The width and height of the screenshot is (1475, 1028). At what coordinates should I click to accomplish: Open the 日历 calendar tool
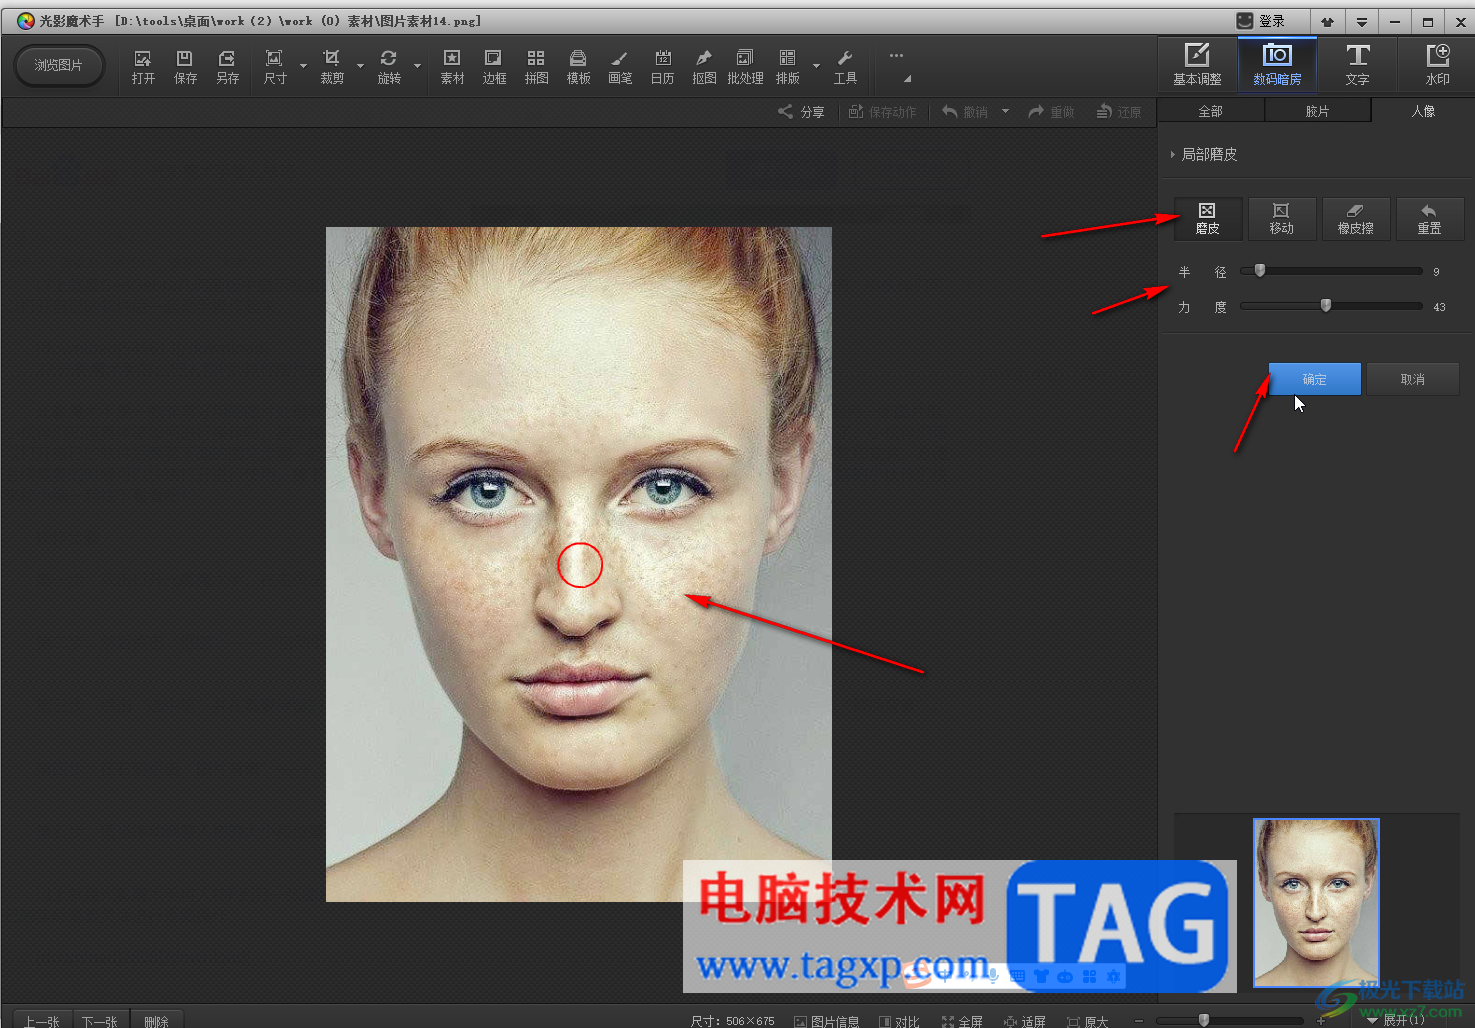pyautogui.click(x=662, y=66)
